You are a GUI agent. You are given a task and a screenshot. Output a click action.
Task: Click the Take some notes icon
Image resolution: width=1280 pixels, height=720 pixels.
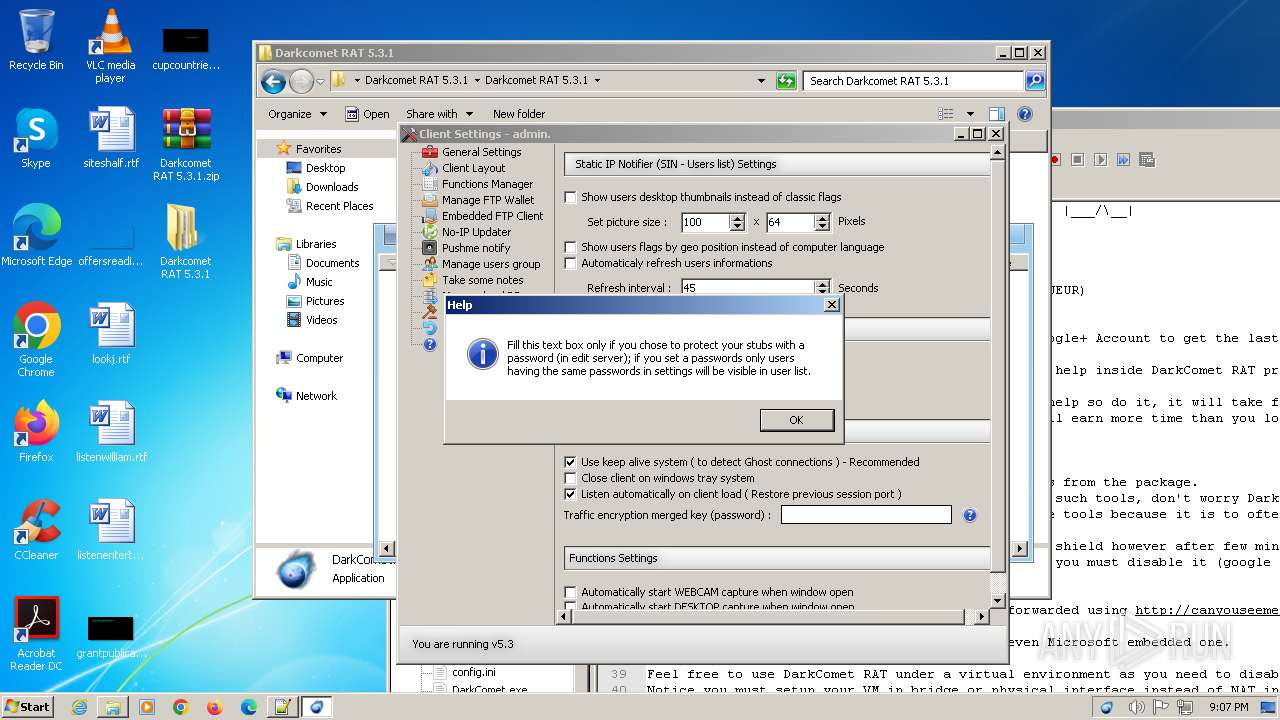click(x=429, y=280)
